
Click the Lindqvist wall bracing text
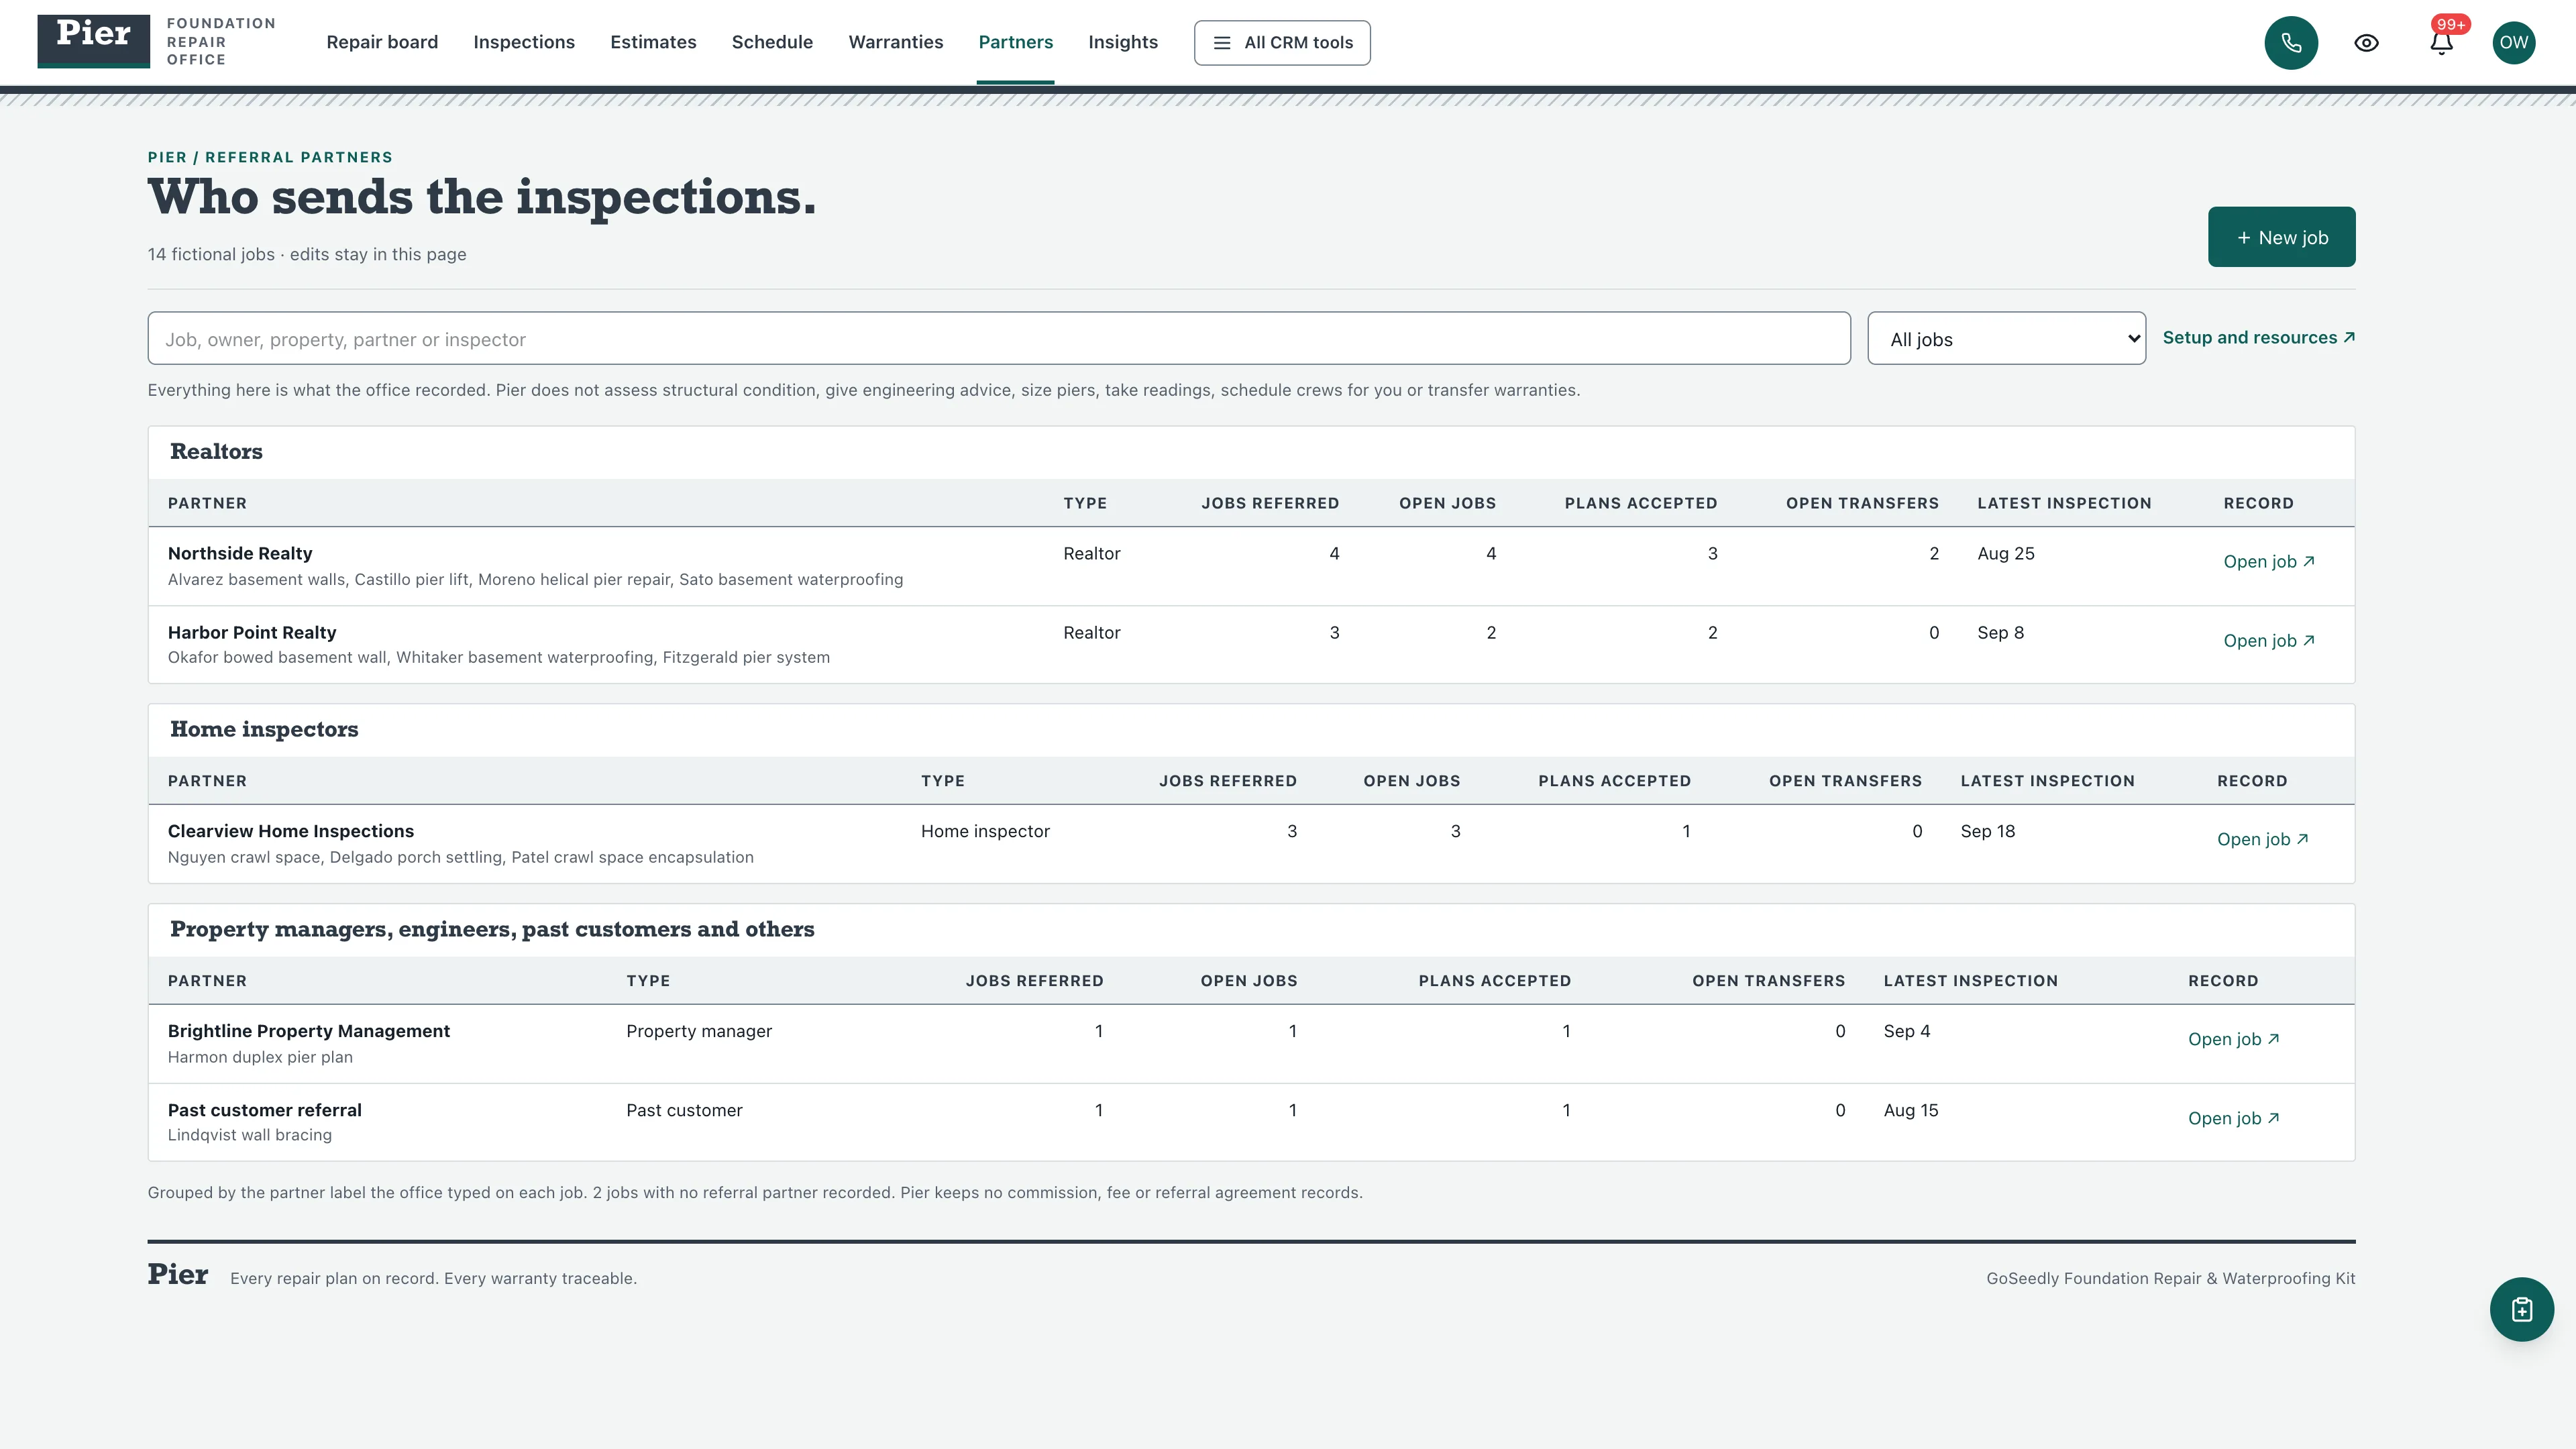click(250, 1136)
